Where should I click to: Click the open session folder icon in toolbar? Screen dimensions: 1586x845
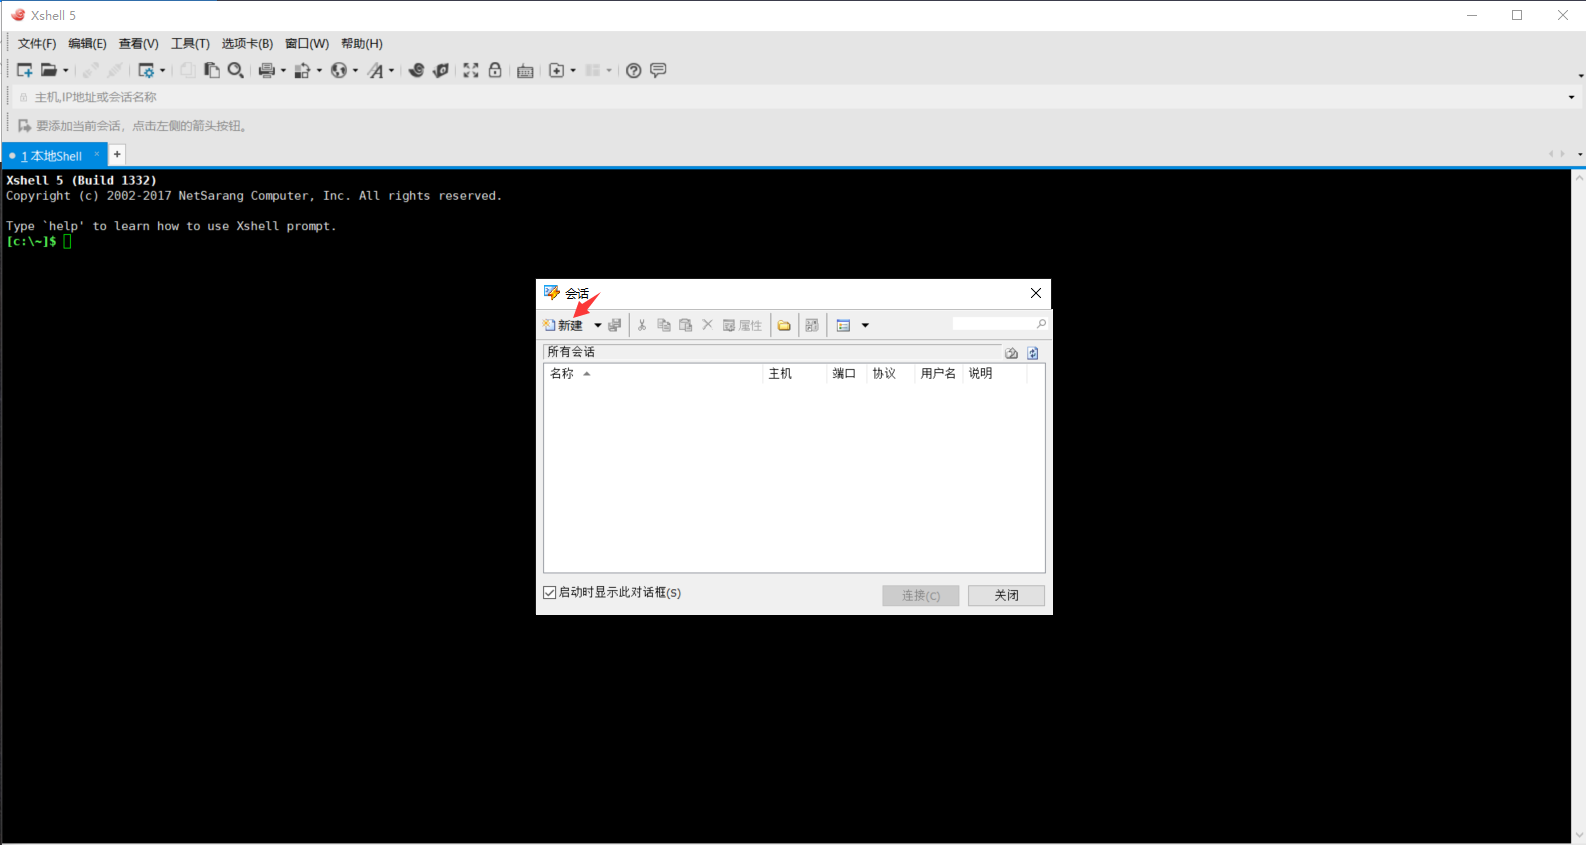(49, 70)
